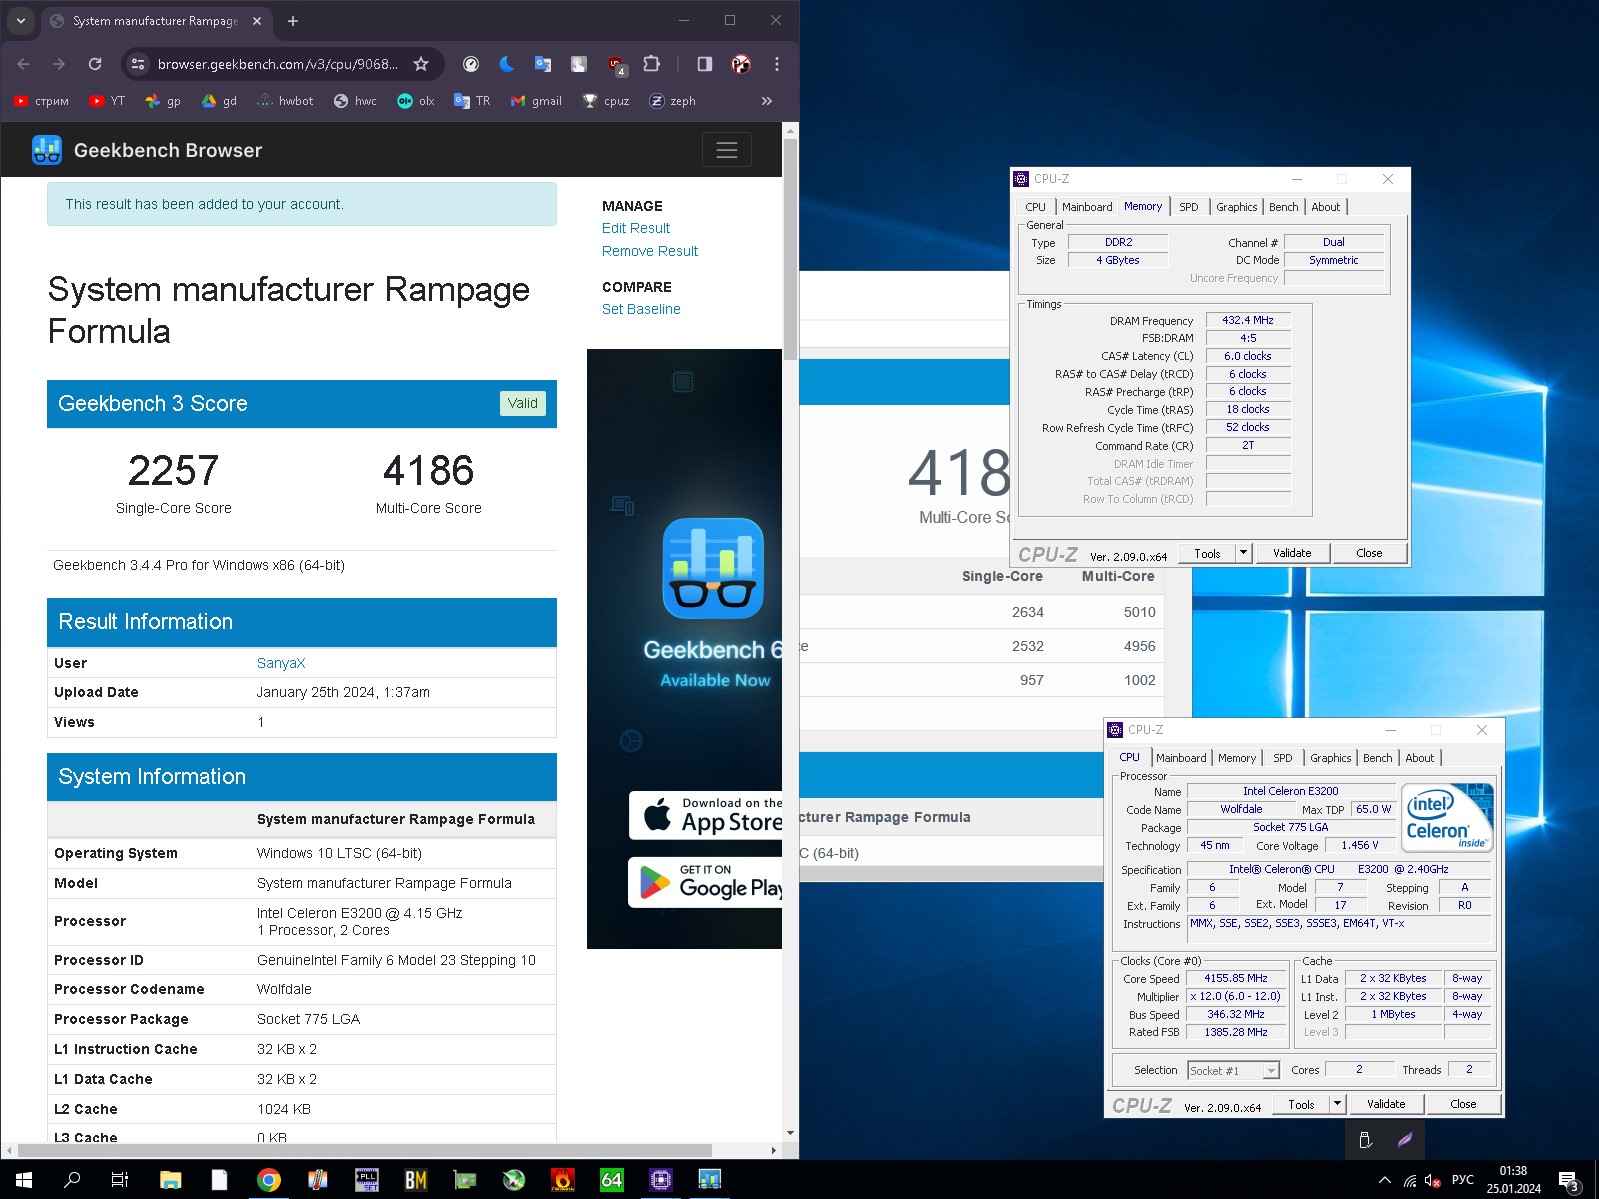Viewport: 1599px width, 1199px height.
Task: Open the notification center with 3 notifications
Action: coord(1569,1181)
